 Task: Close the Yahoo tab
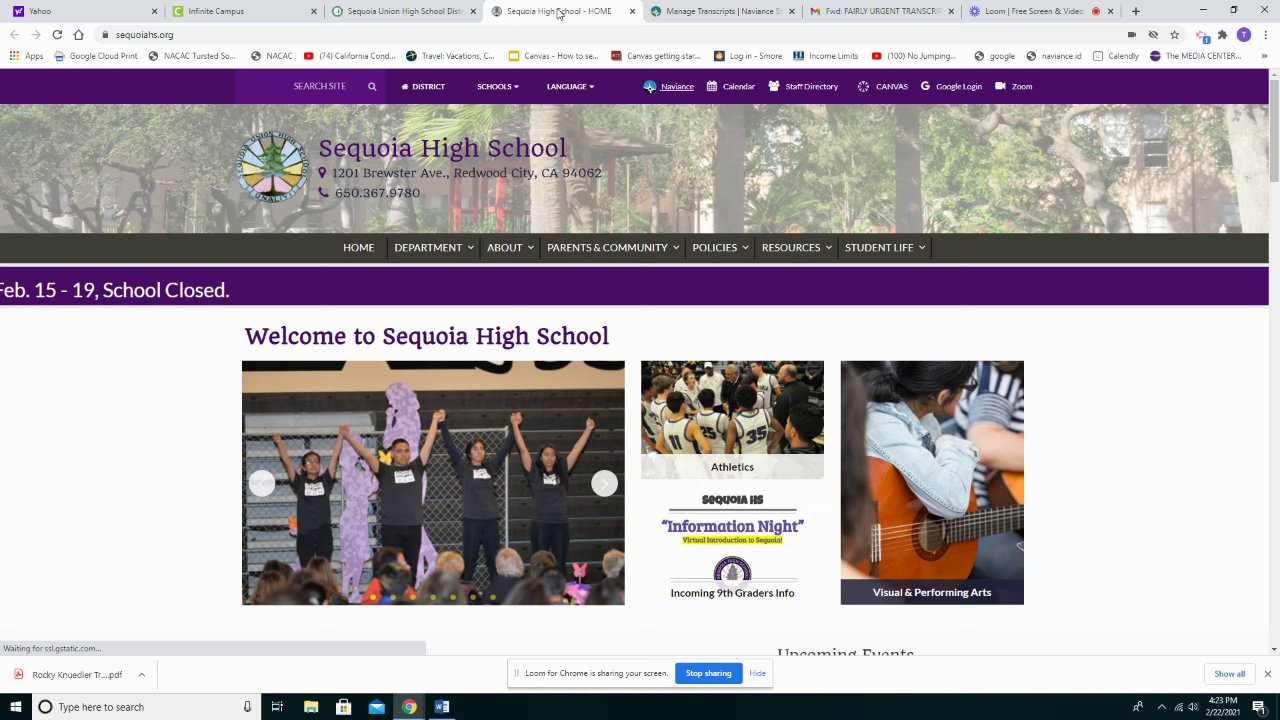[154, 11]
